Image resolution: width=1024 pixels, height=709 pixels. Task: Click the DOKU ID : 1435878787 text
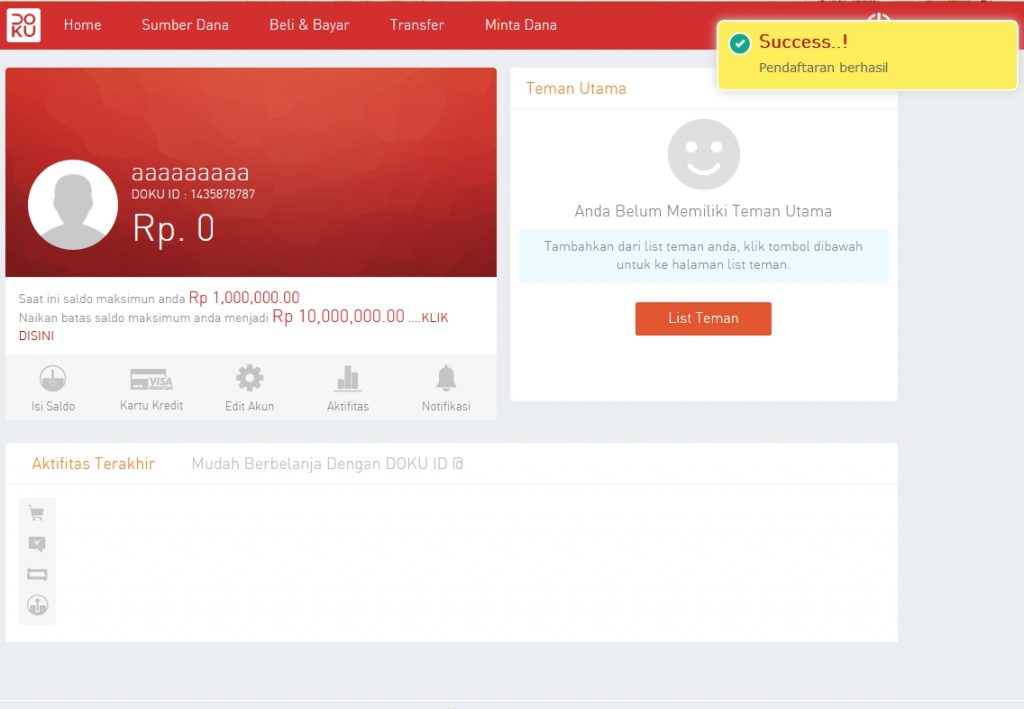coord(193,194)
